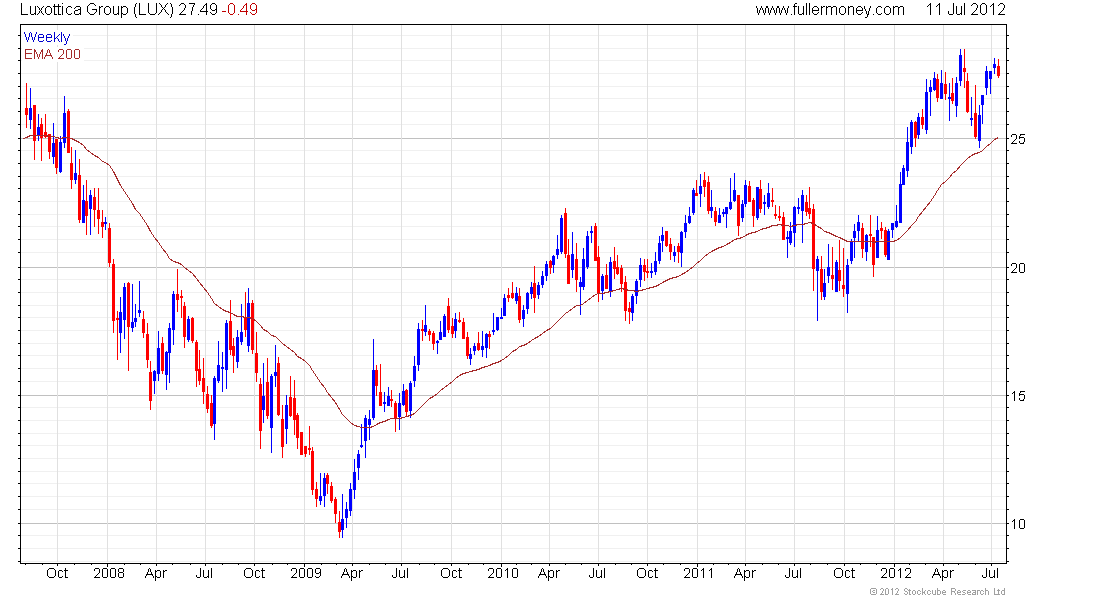
Task: Open the www.fullermoney.com link
Action: click(830, 10)
